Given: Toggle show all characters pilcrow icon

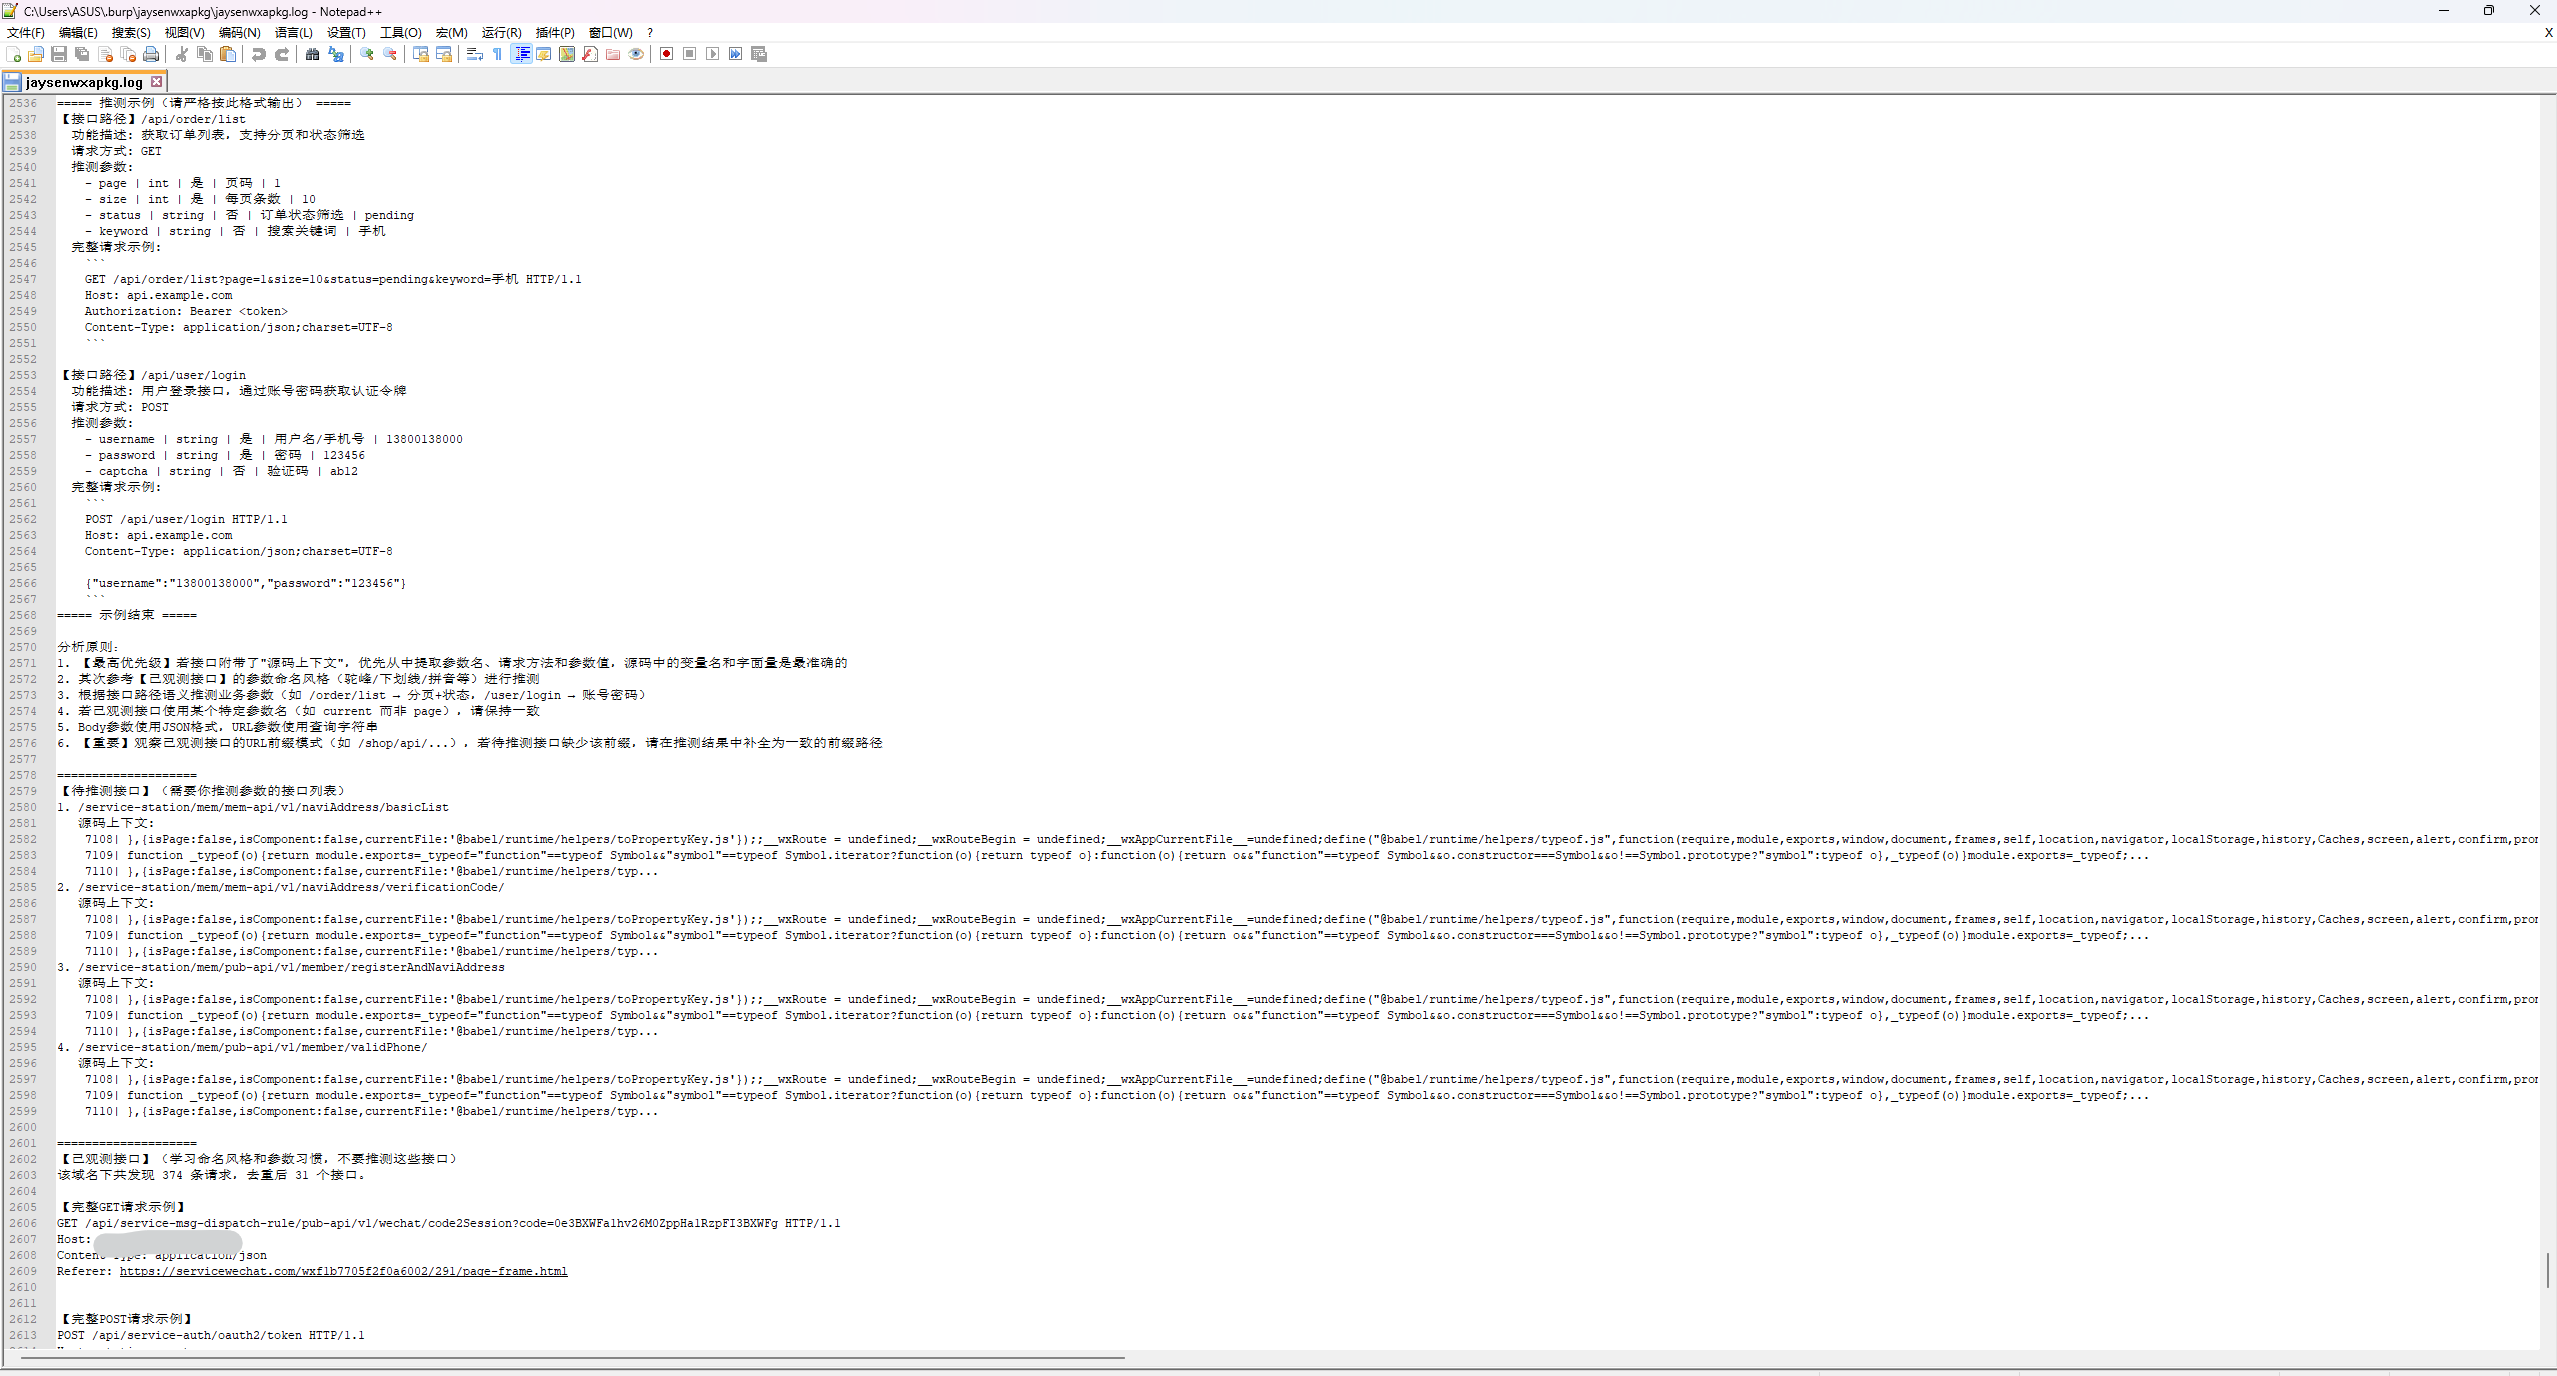Looking at the screenshot, I should coord(498,54).
